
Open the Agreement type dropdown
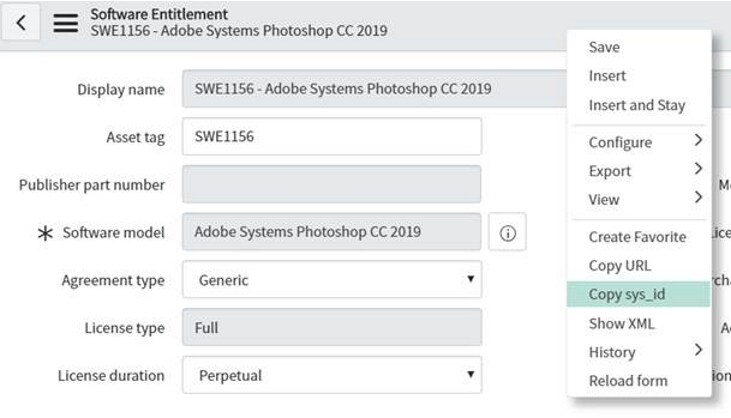(332, 280)
